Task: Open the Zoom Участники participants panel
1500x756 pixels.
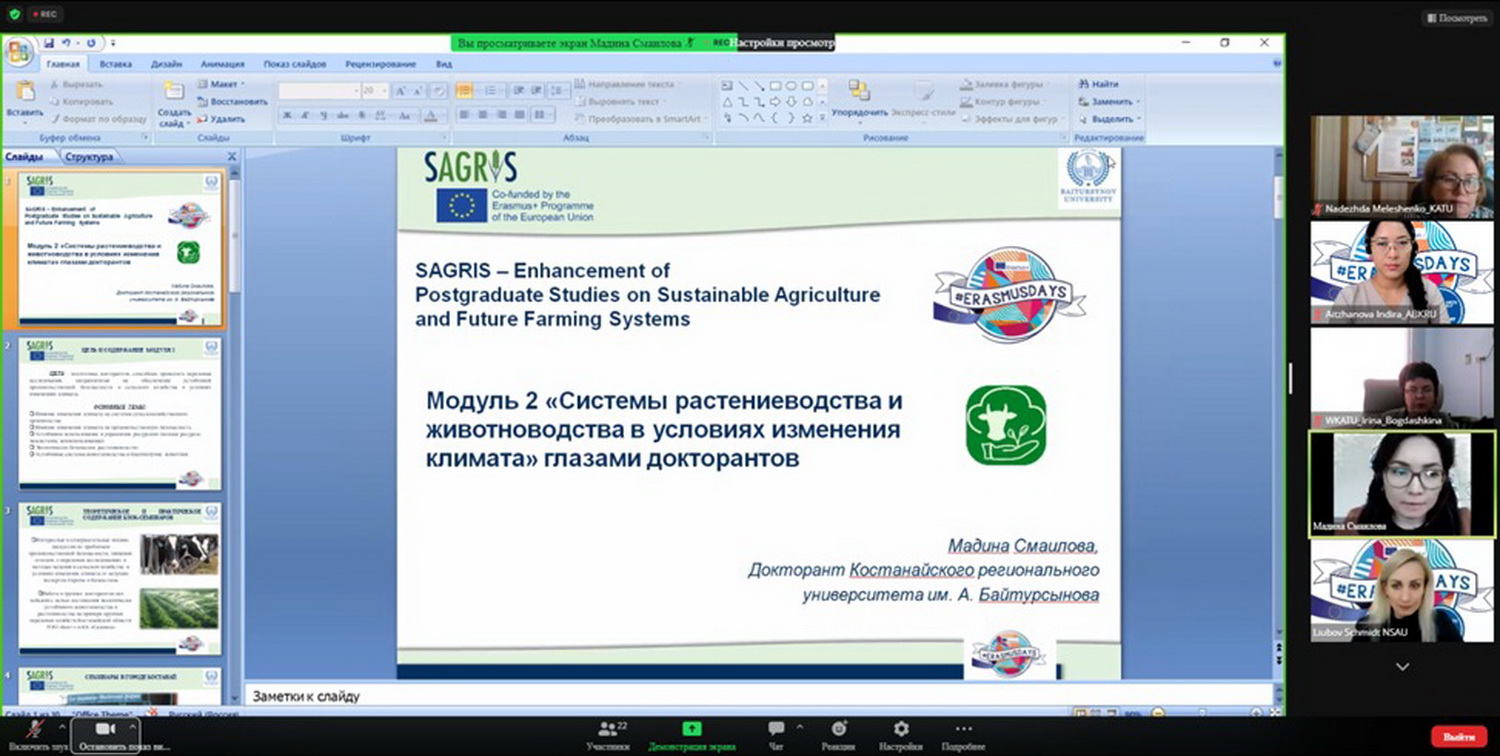Action: (x=608, y=735)
